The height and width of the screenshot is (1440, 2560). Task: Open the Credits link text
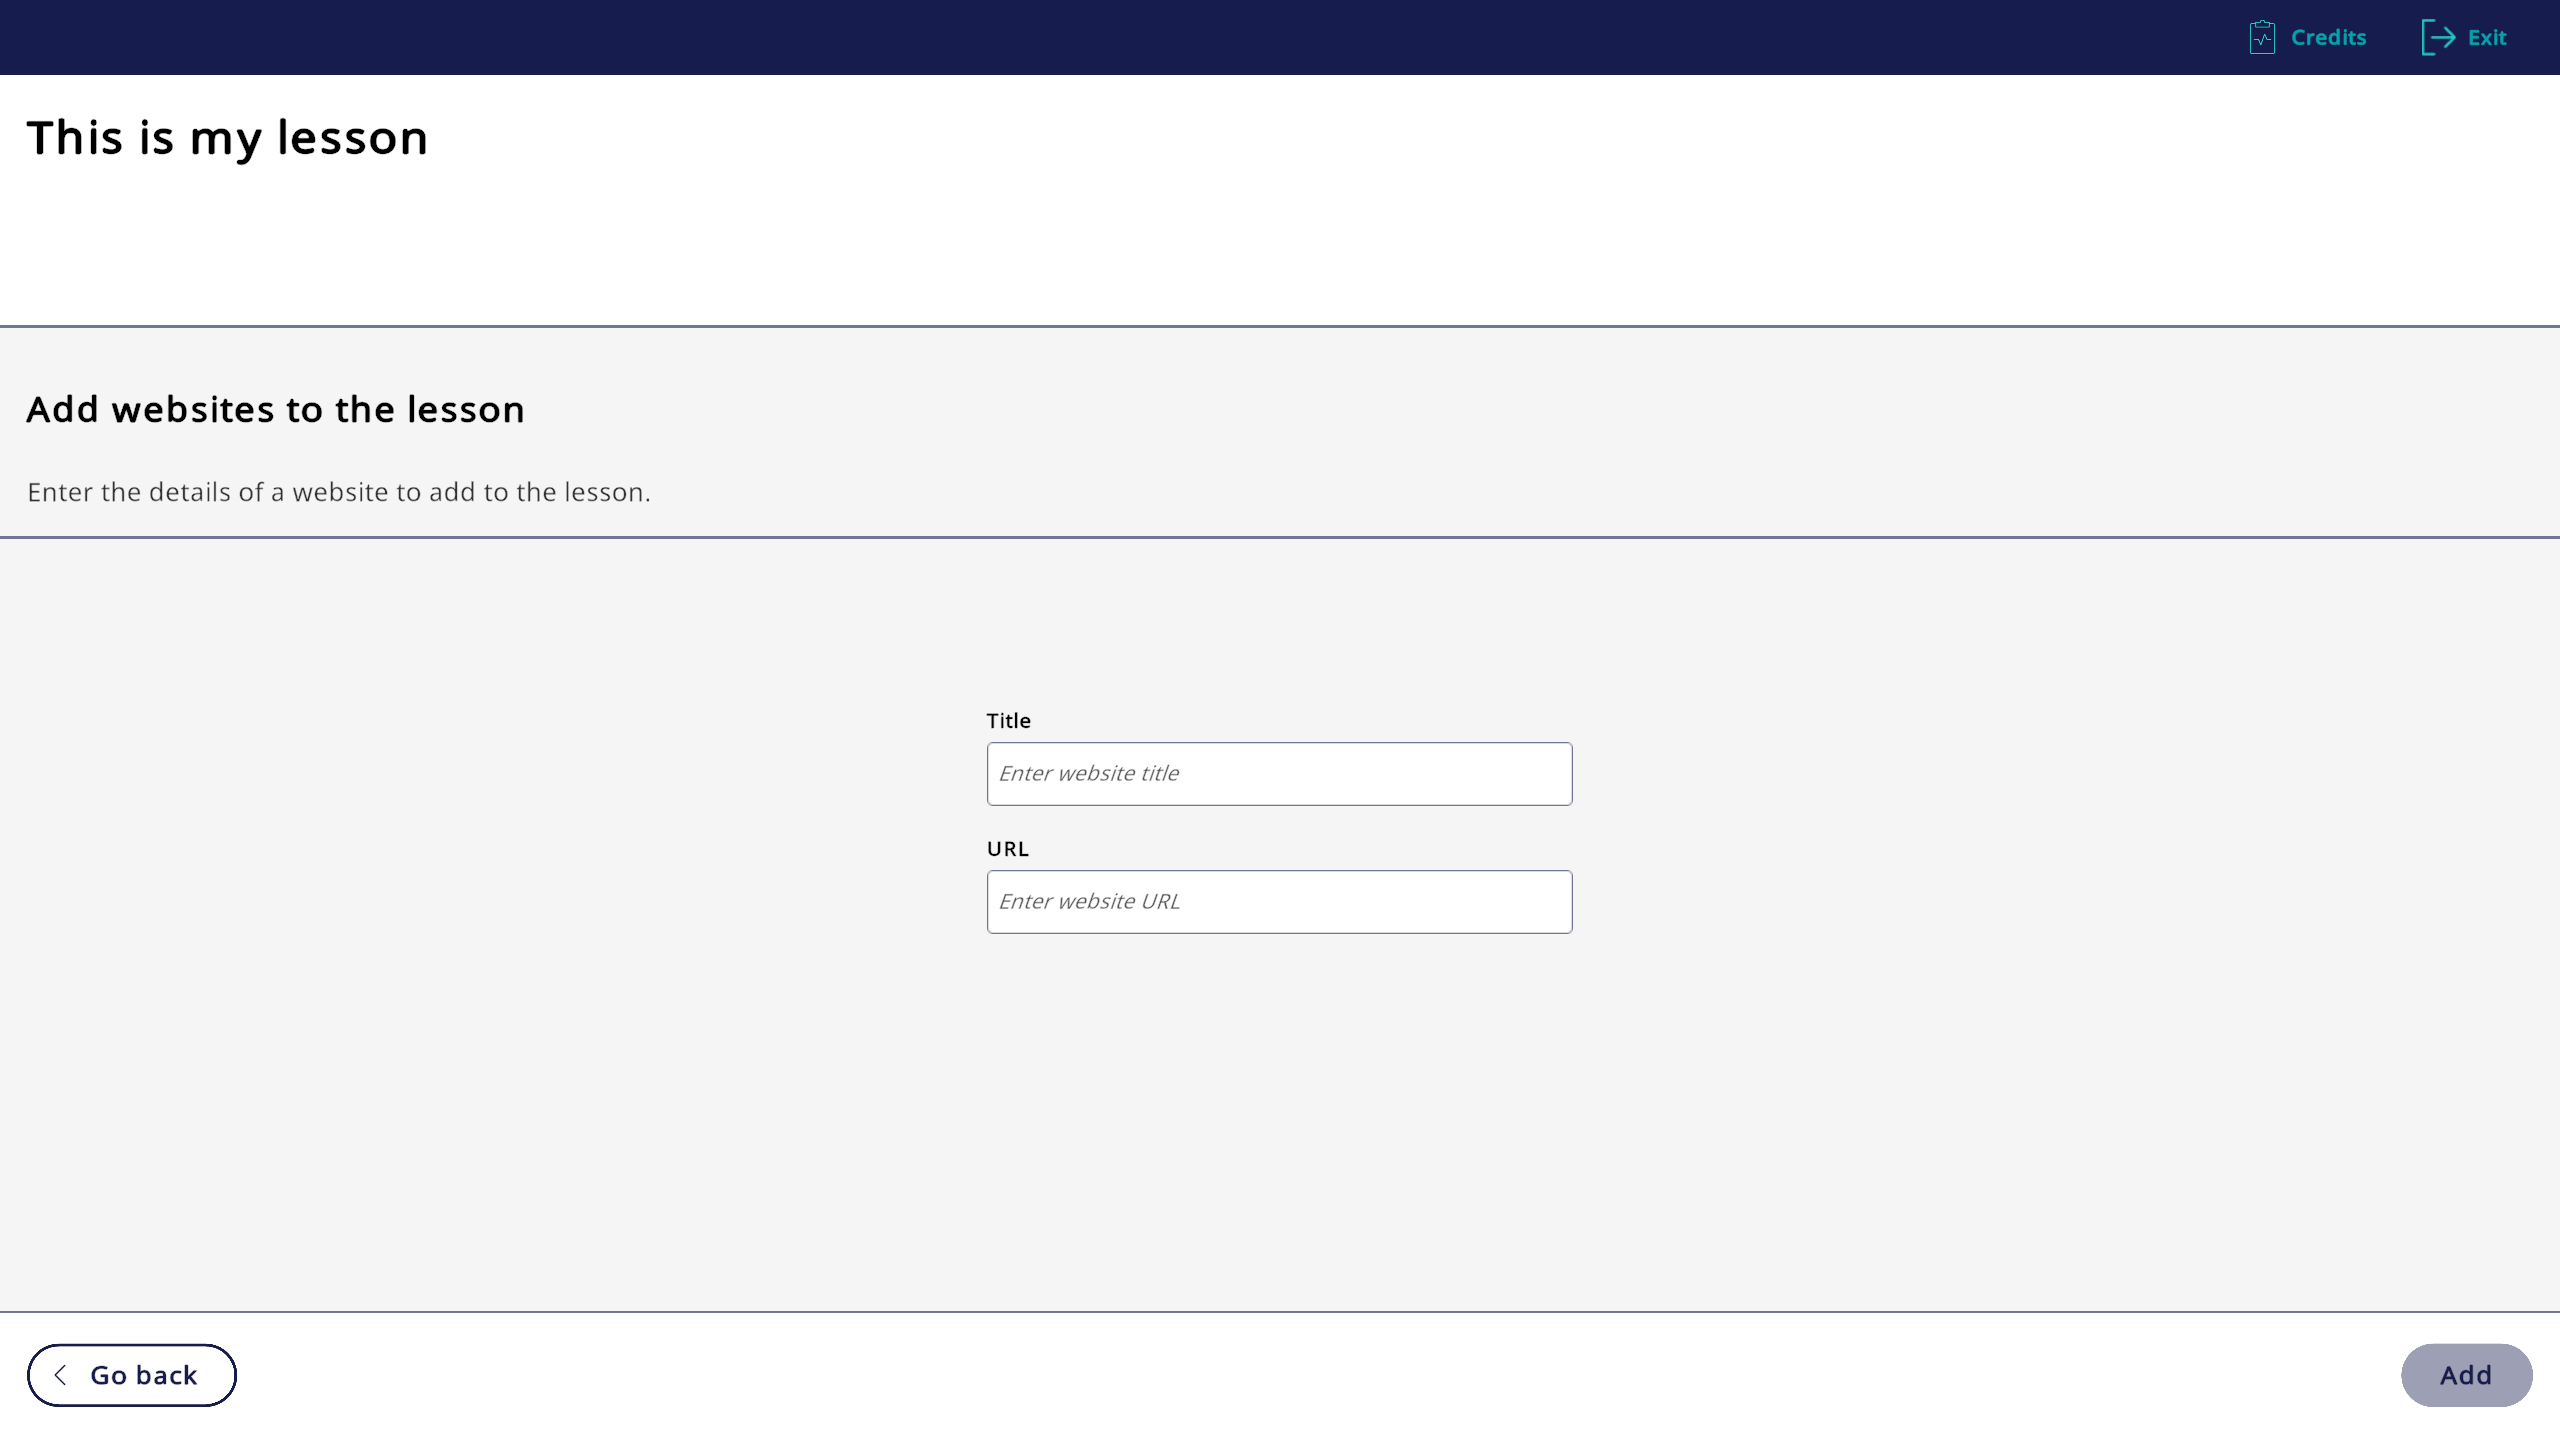point(2328,37)
